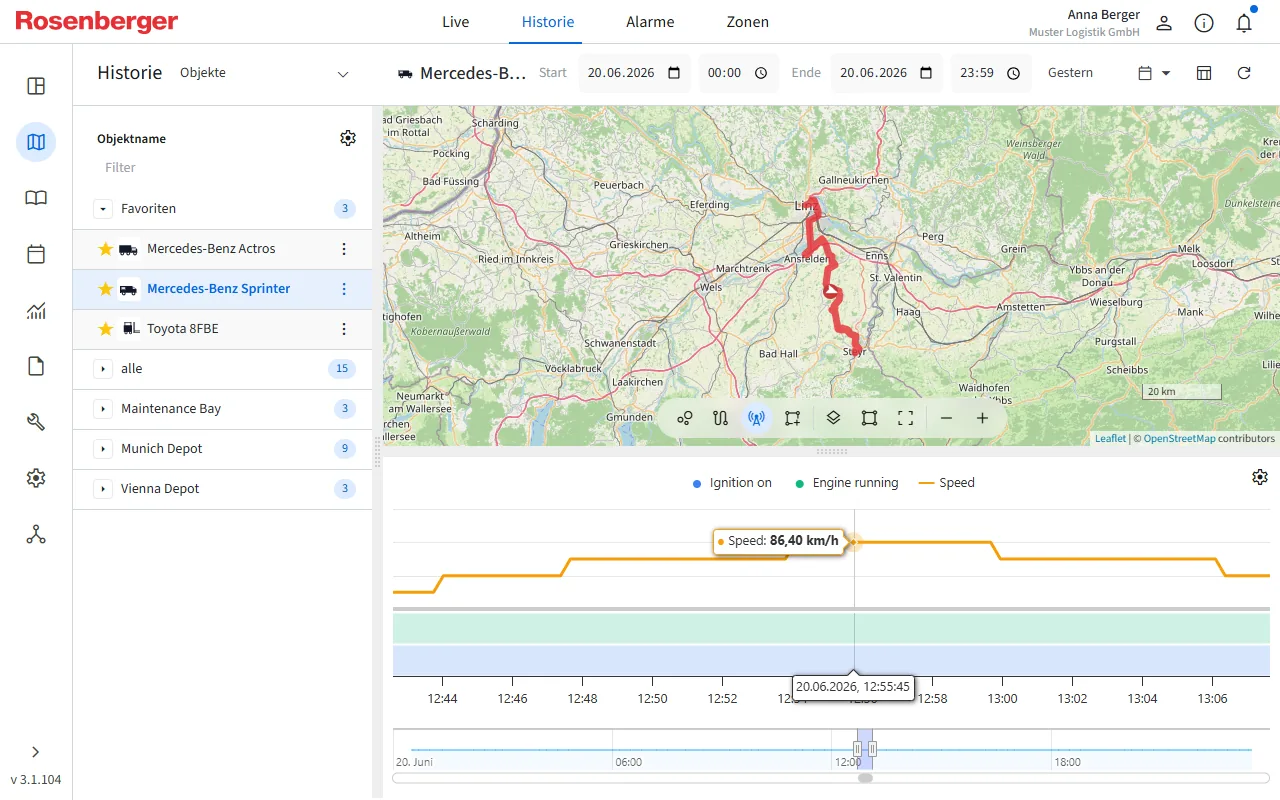Screen dimensions: 1280x800
Task: Click the Gestern quick range button
Action: click(x=1070, y=73)
